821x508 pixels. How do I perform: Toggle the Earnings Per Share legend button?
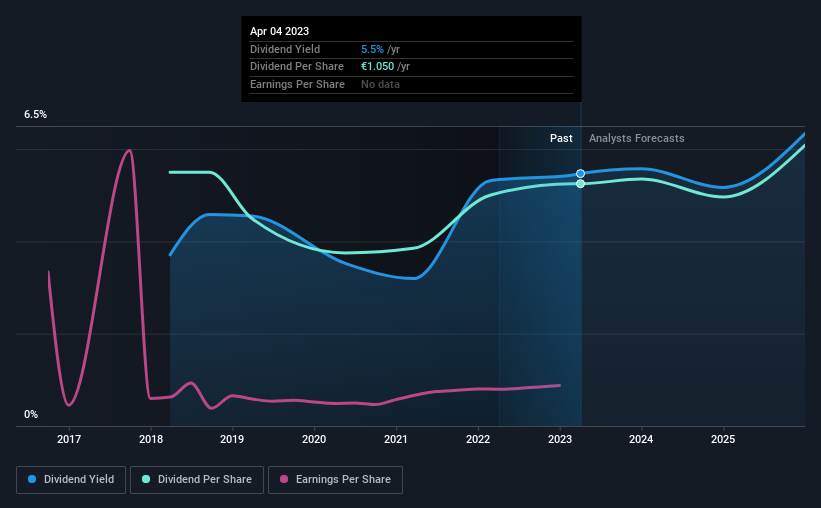[335, 480]
